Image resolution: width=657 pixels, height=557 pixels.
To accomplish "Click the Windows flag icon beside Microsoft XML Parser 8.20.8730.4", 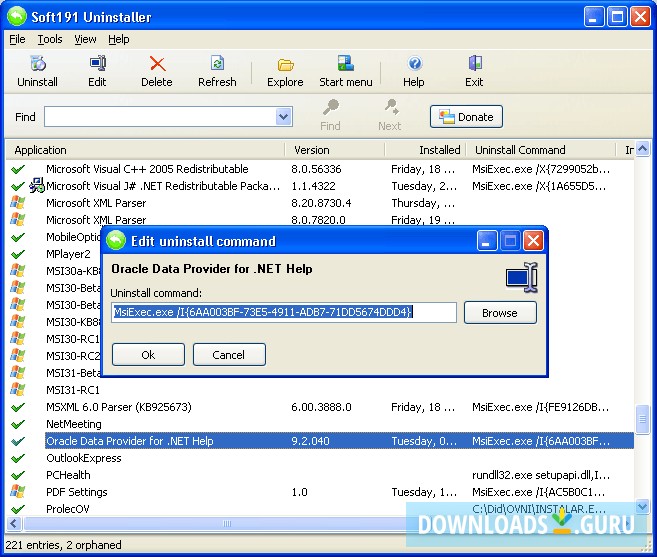I will pyautogui.click(x=17, y=202).
